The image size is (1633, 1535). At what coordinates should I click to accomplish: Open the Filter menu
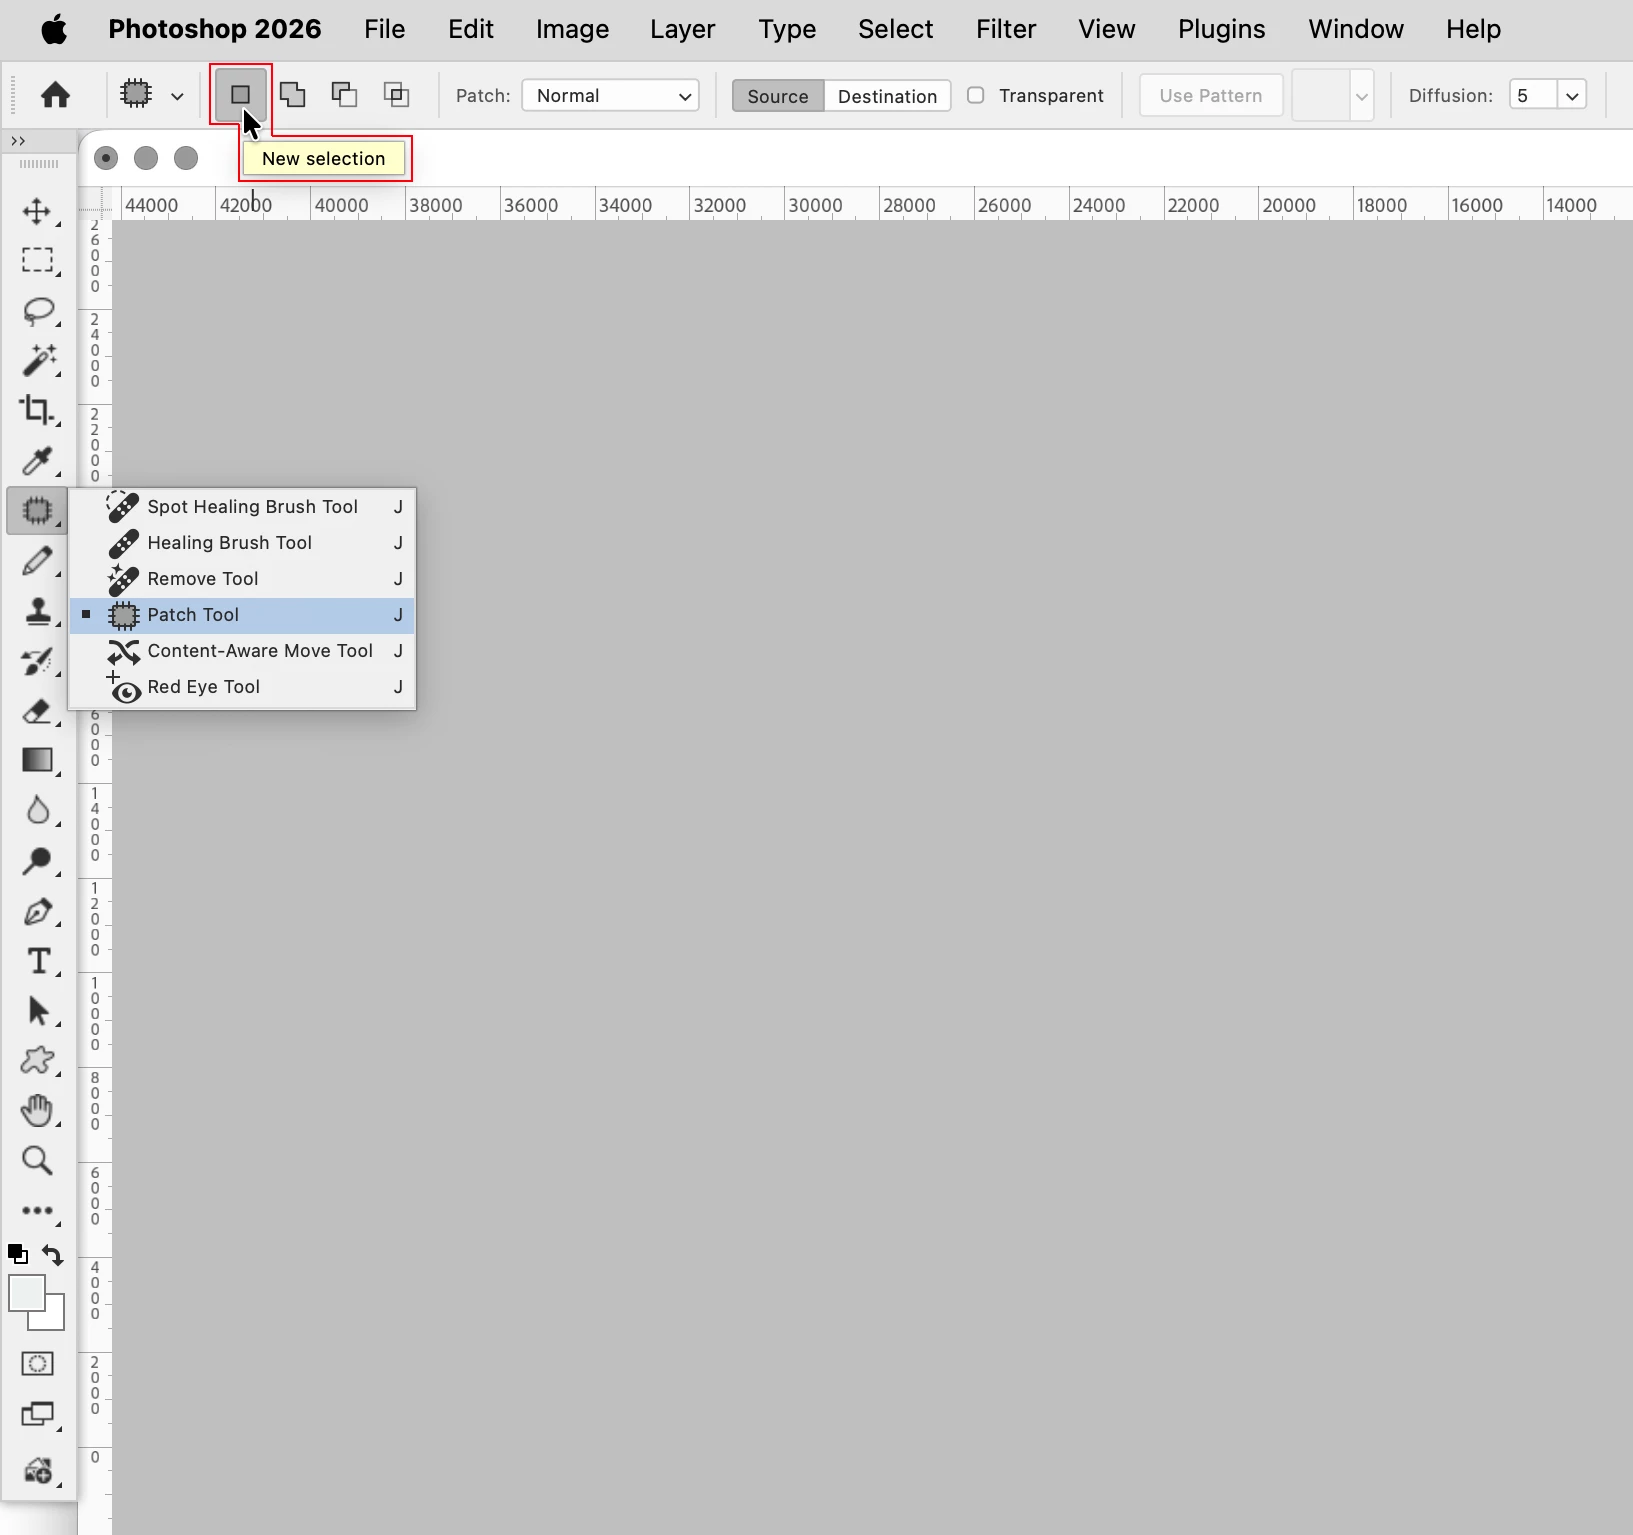pos(1006,29)
